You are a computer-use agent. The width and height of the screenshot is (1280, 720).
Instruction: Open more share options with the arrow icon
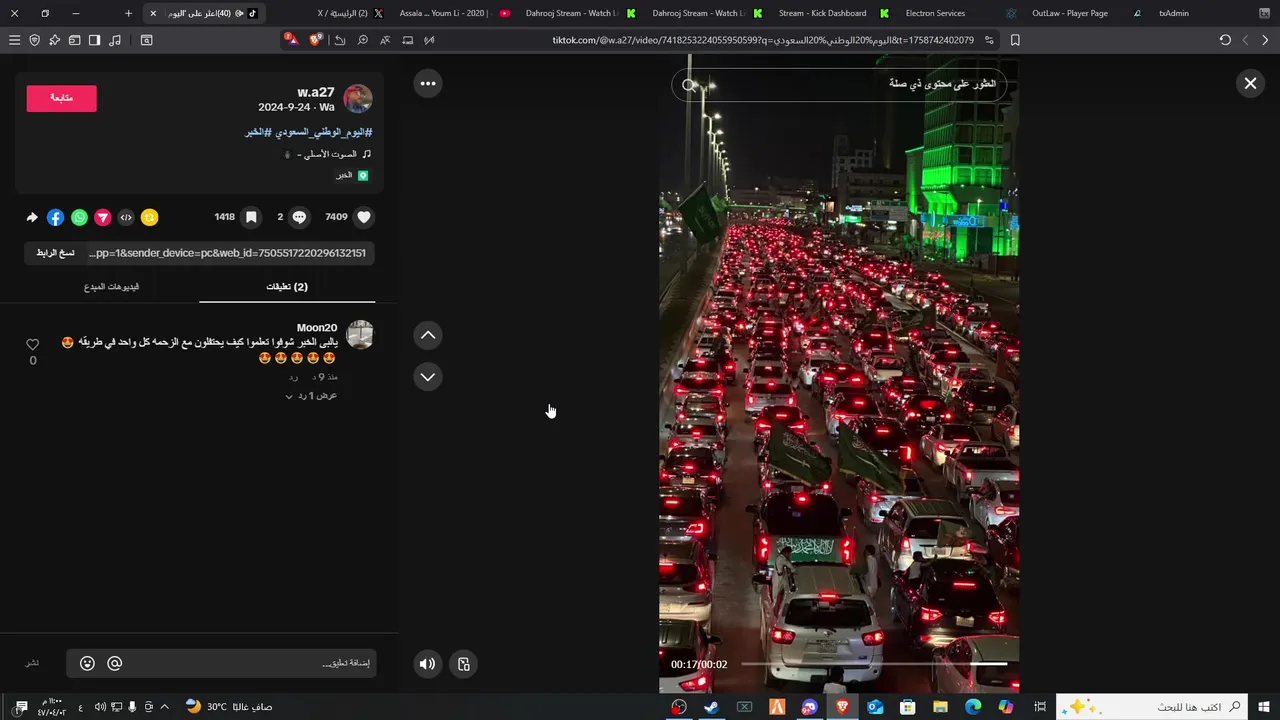tap(32, 217)
